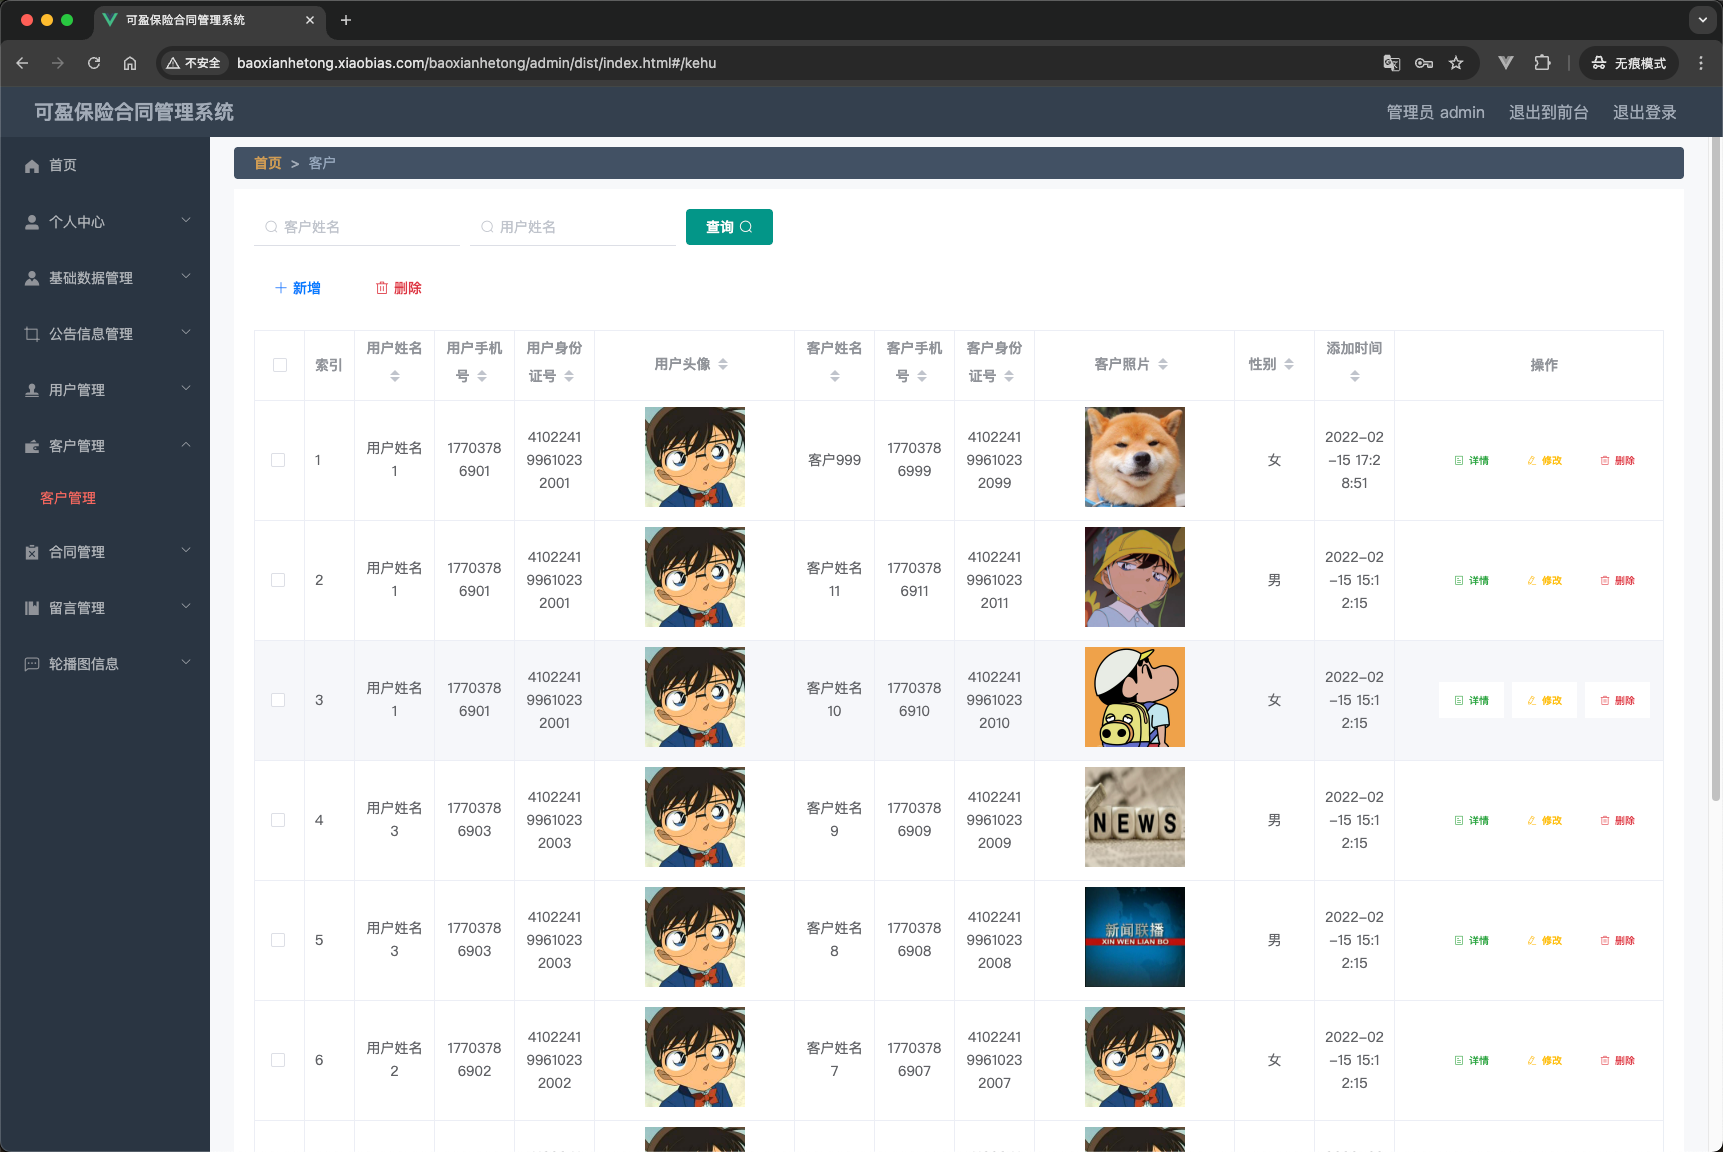The width and height of the screenshot is (1723, 1152).
Task: Tick the select-all checkbox in table header
Action: (x=280, y=365)
